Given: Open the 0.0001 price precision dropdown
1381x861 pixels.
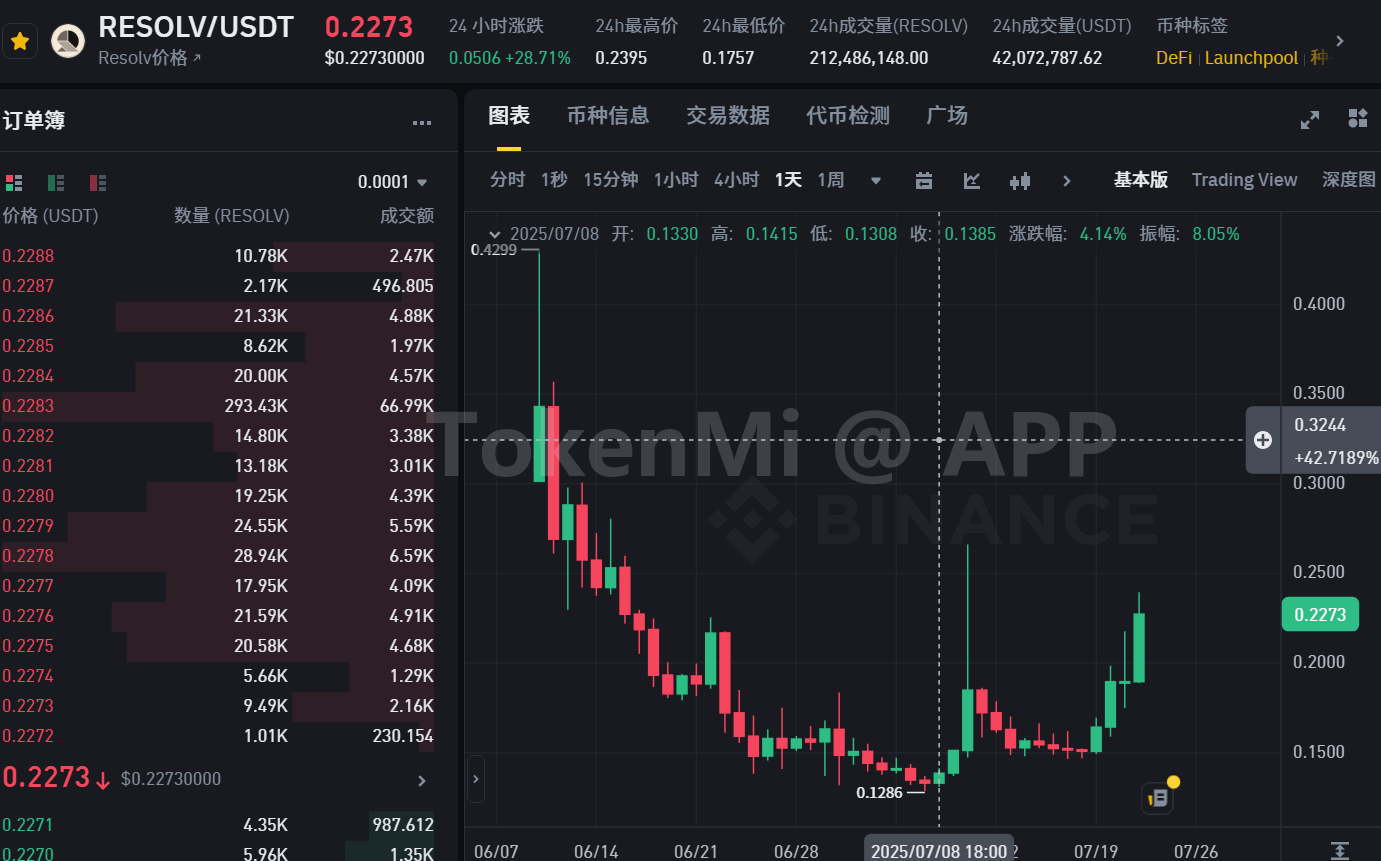Looking at the screenshot, I should (x=393, y=182).
